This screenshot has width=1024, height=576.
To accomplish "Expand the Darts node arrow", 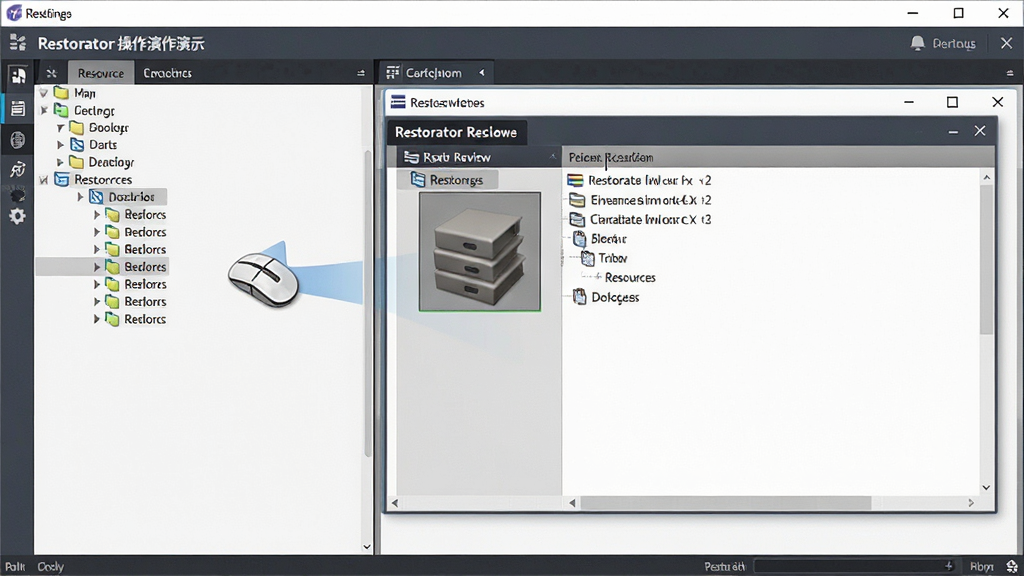I will tap(61, 144).
